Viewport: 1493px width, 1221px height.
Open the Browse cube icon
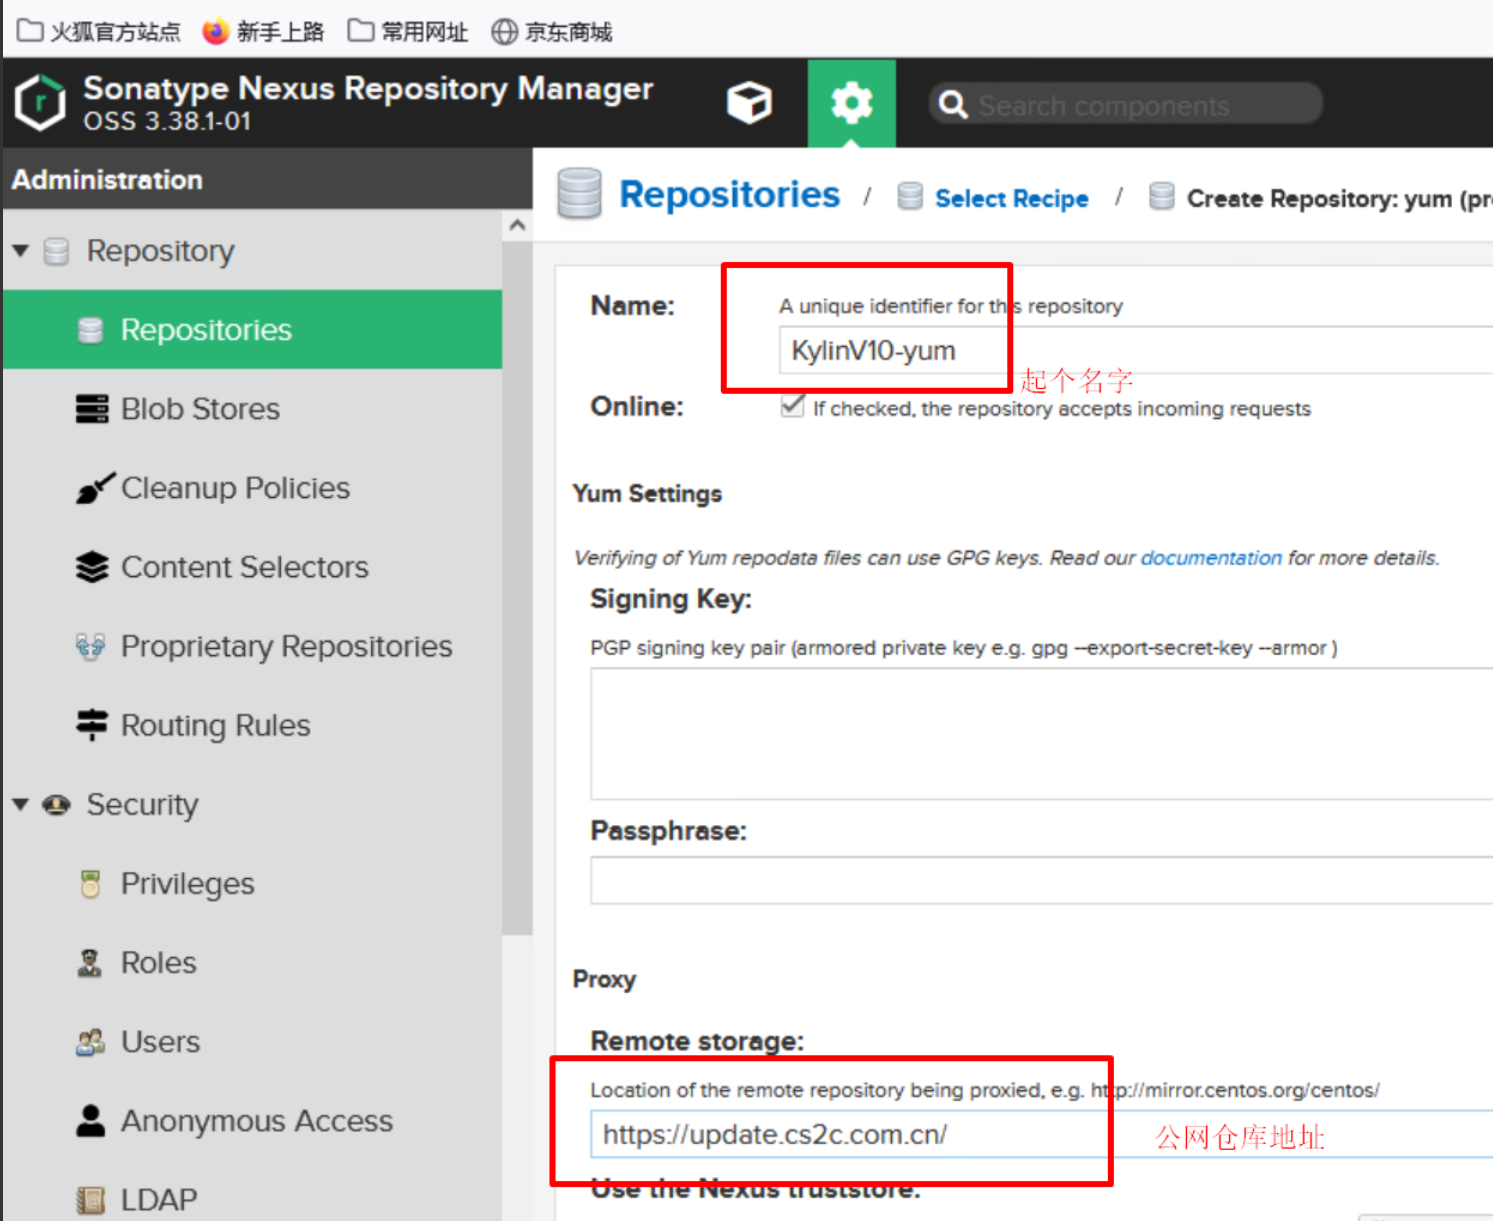pyautogui.click(x=749, y=103)
